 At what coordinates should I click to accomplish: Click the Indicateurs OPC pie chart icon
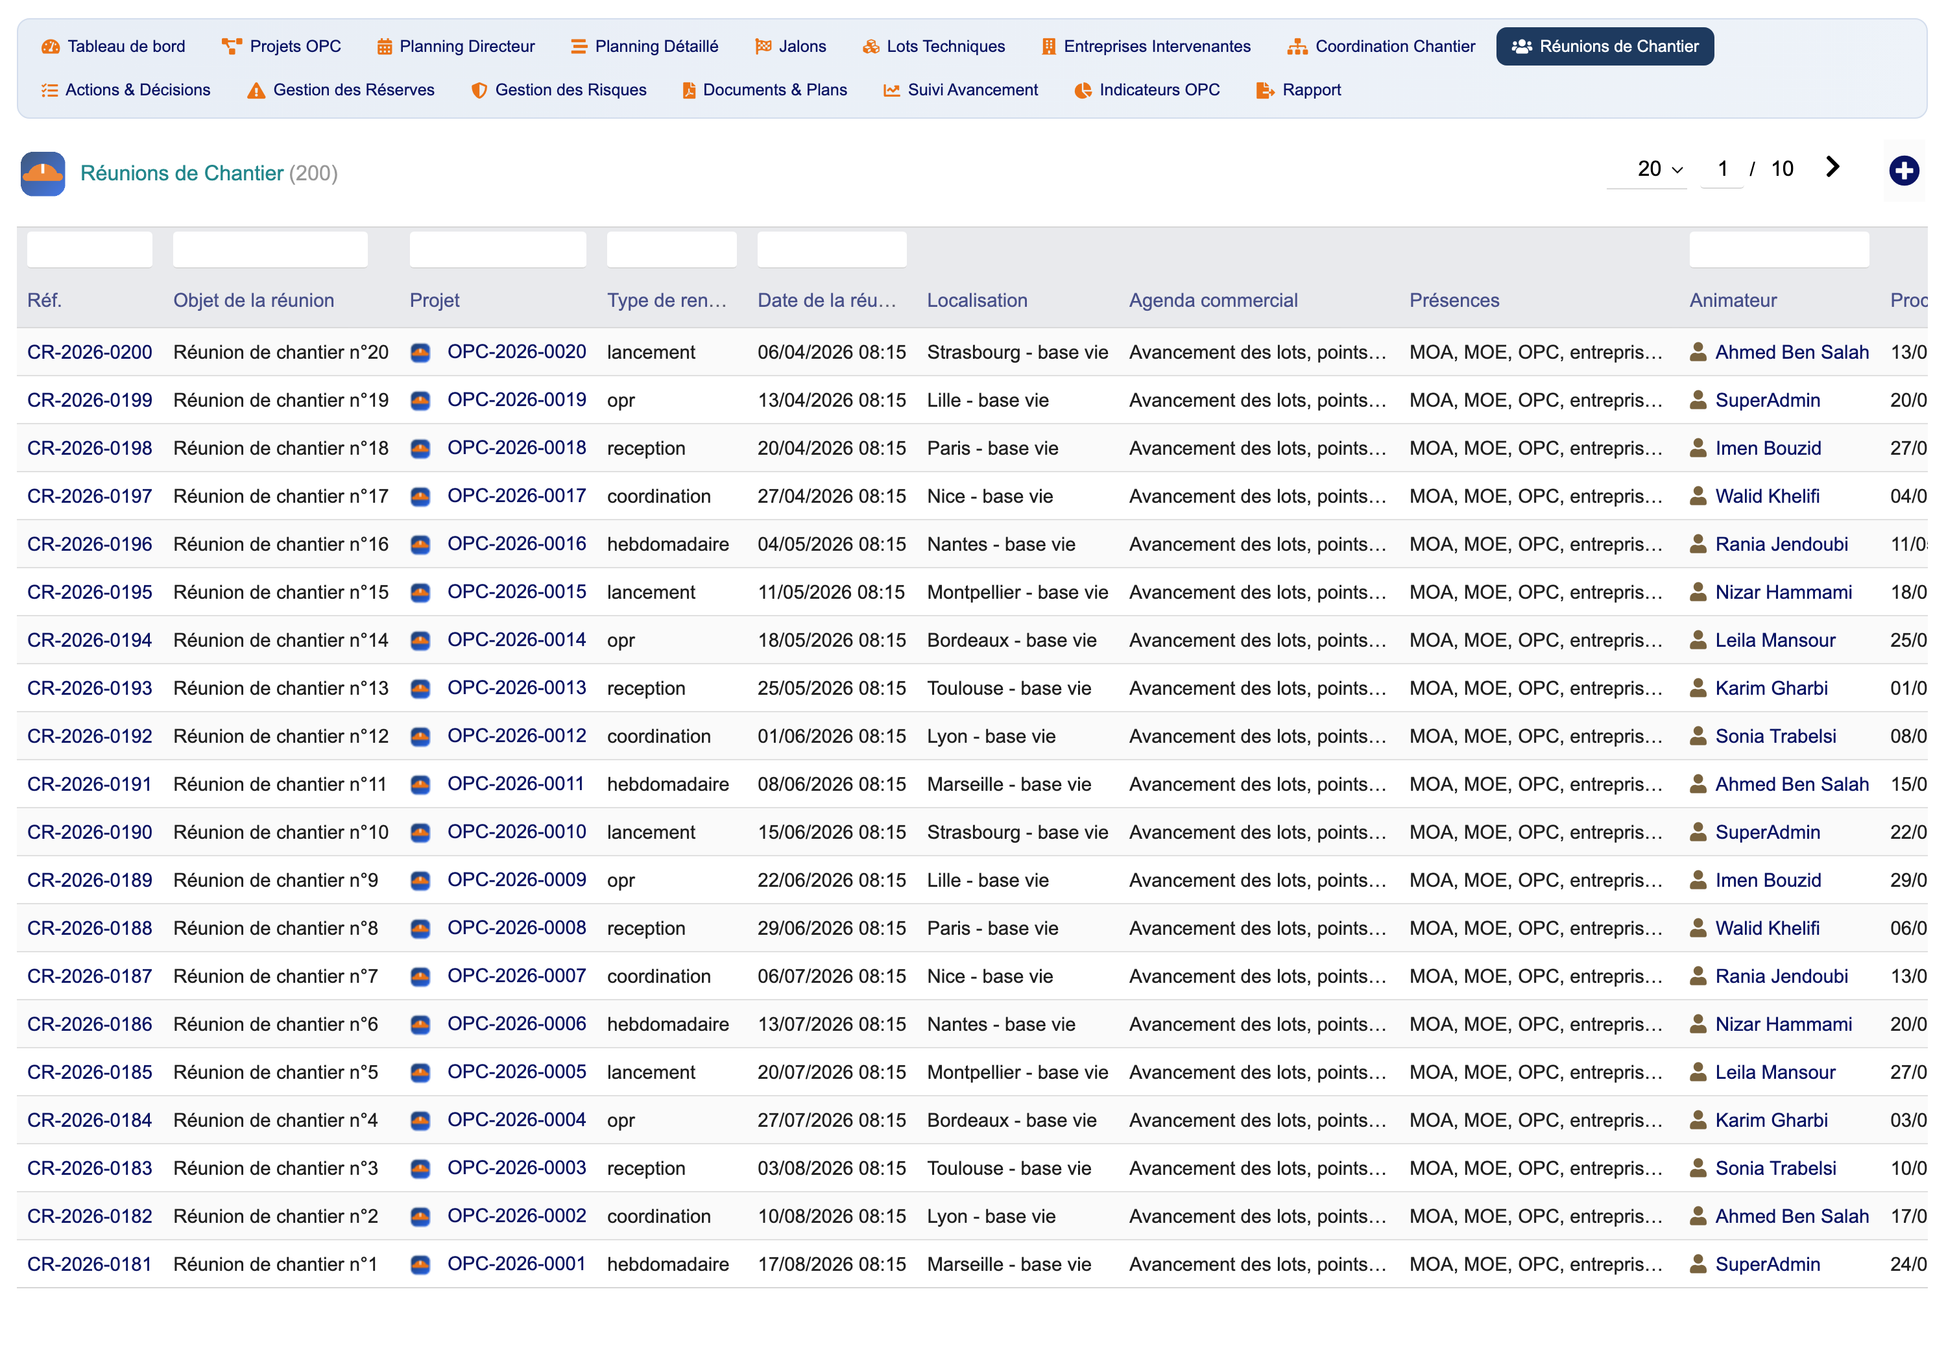pos(1082,90)
